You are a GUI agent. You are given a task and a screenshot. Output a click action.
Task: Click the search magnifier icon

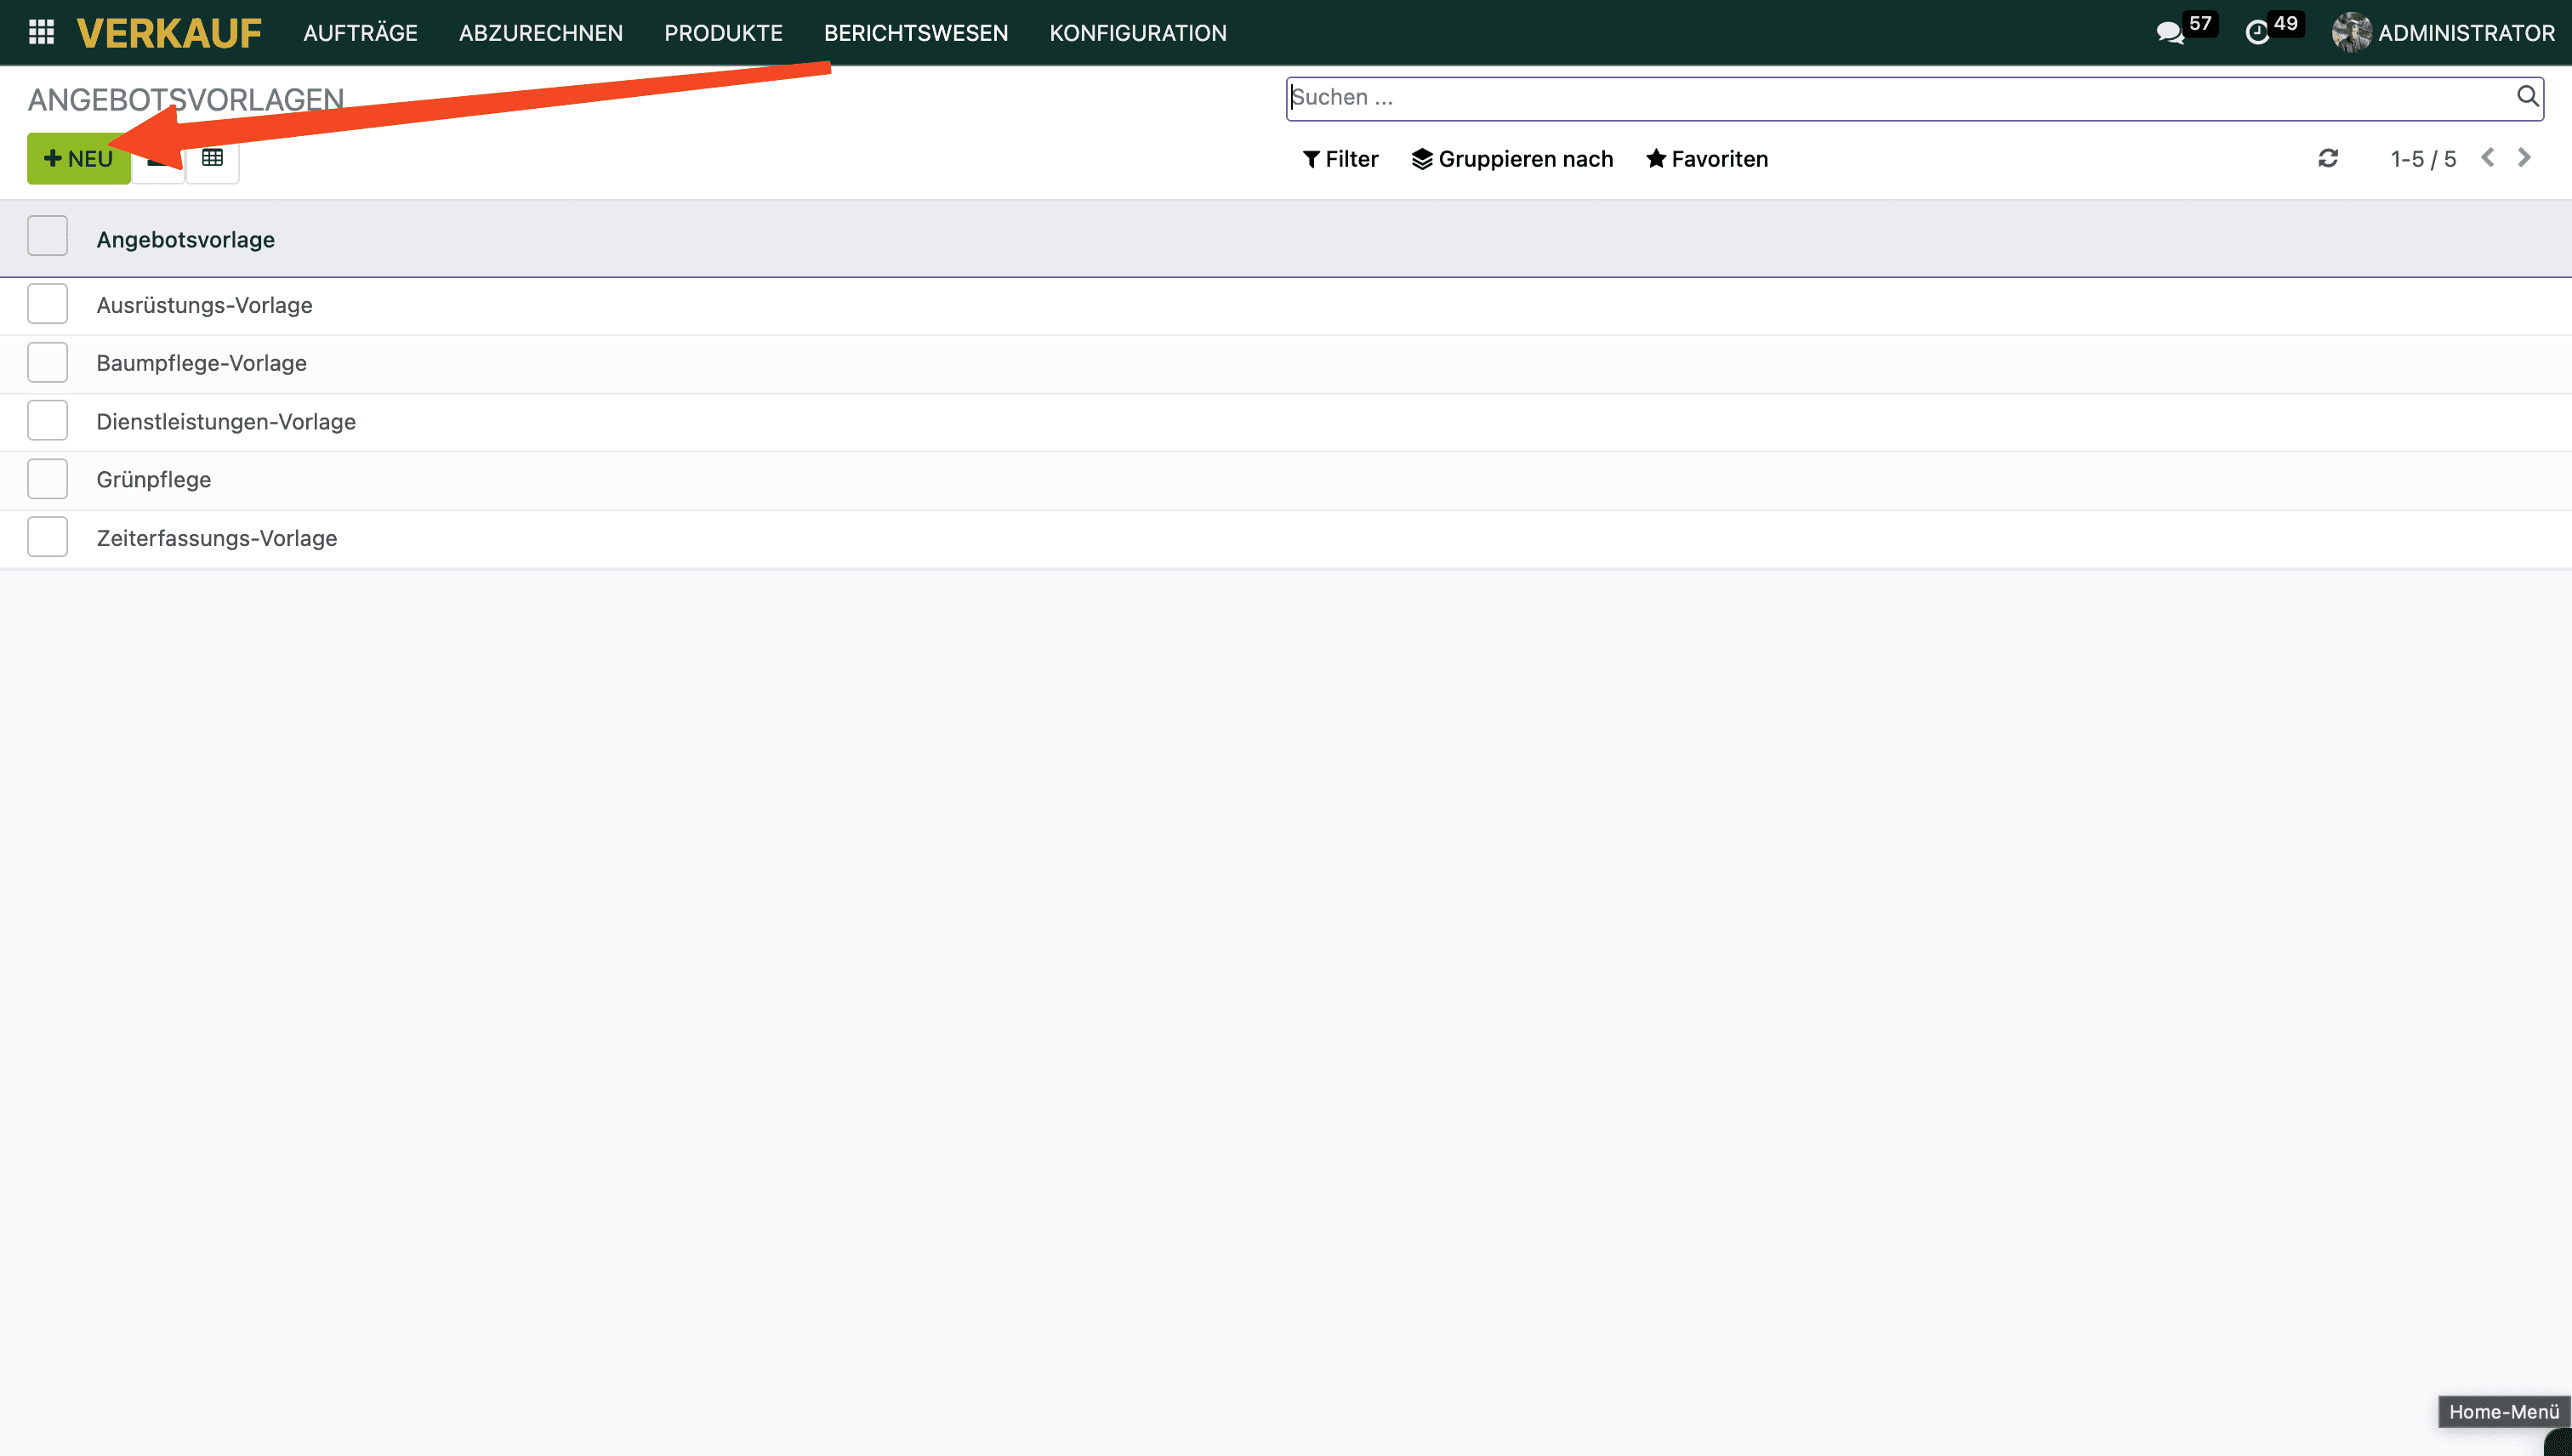pos(2527,96)
